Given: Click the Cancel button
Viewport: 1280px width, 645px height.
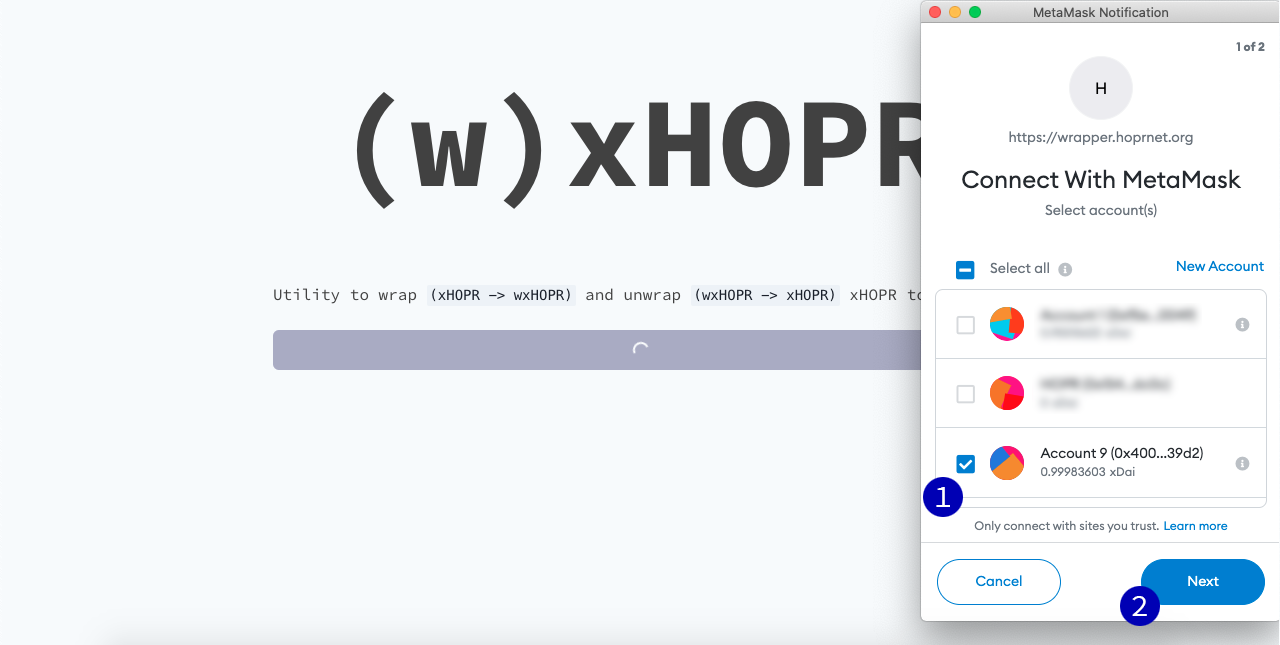Looking at the screenshot, I should pyautogui.click(x=999, y=582).
